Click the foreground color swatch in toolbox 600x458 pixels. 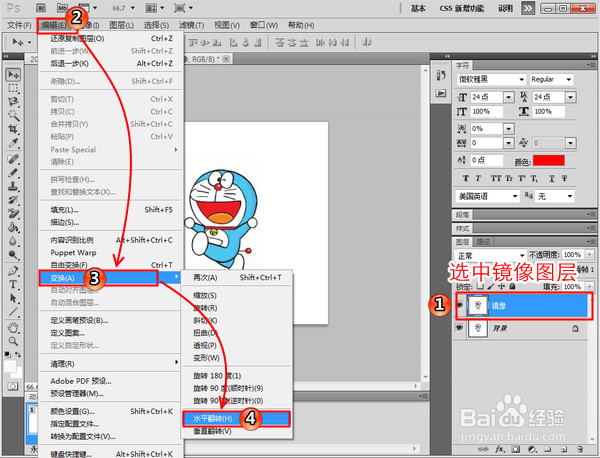10,367
